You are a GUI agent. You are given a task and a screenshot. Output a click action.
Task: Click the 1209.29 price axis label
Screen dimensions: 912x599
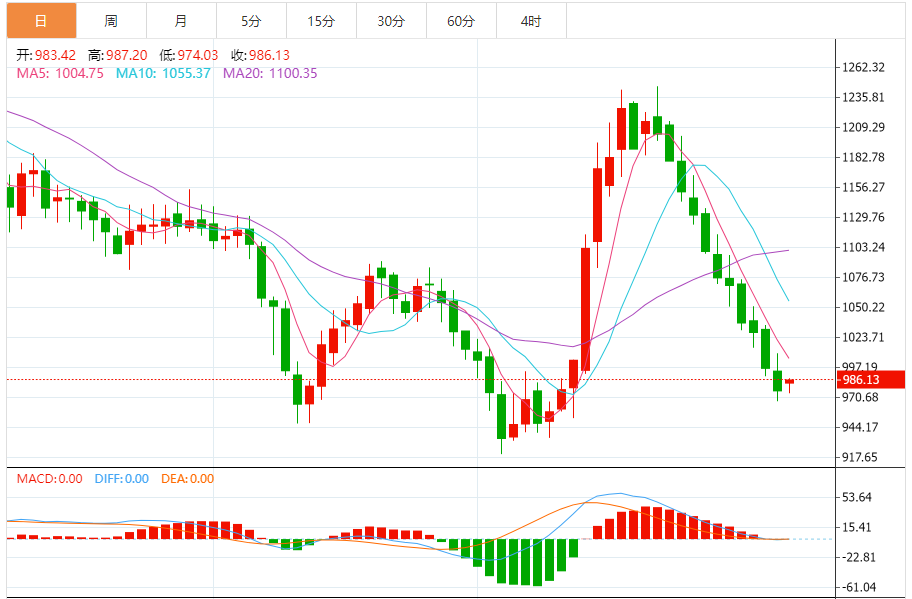863,127
